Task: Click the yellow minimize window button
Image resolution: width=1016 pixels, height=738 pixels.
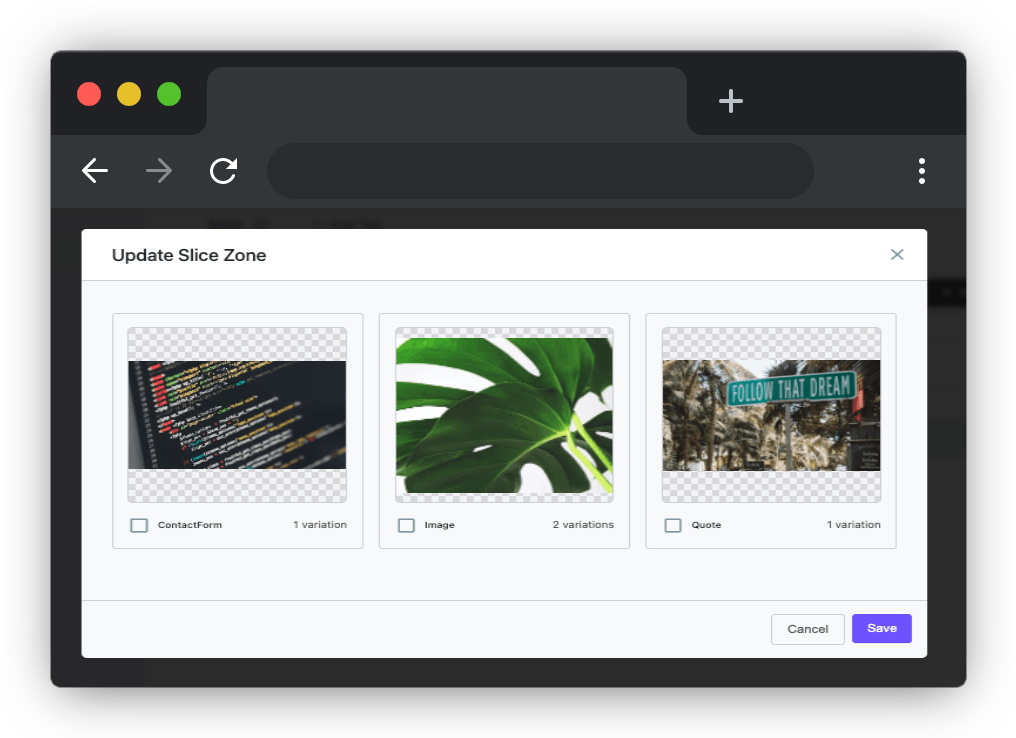Action: pyautogui.click(x=129, y=94)
